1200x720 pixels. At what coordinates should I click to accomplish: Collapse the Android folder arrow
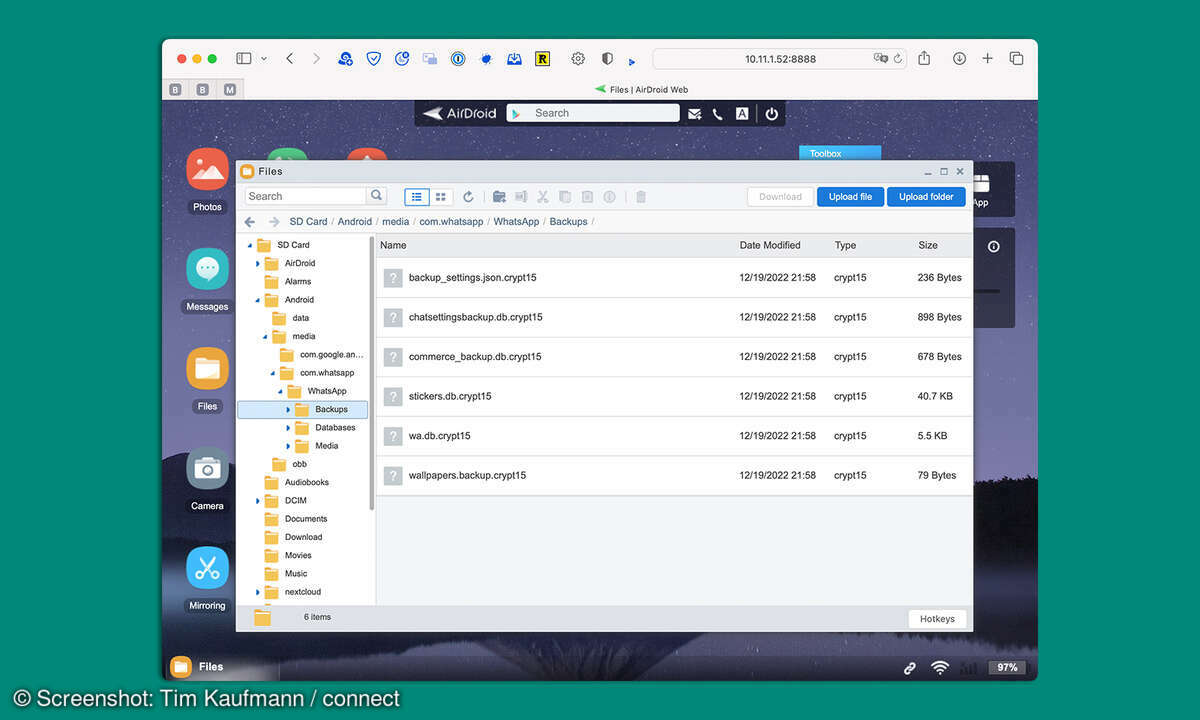[258, 300]
